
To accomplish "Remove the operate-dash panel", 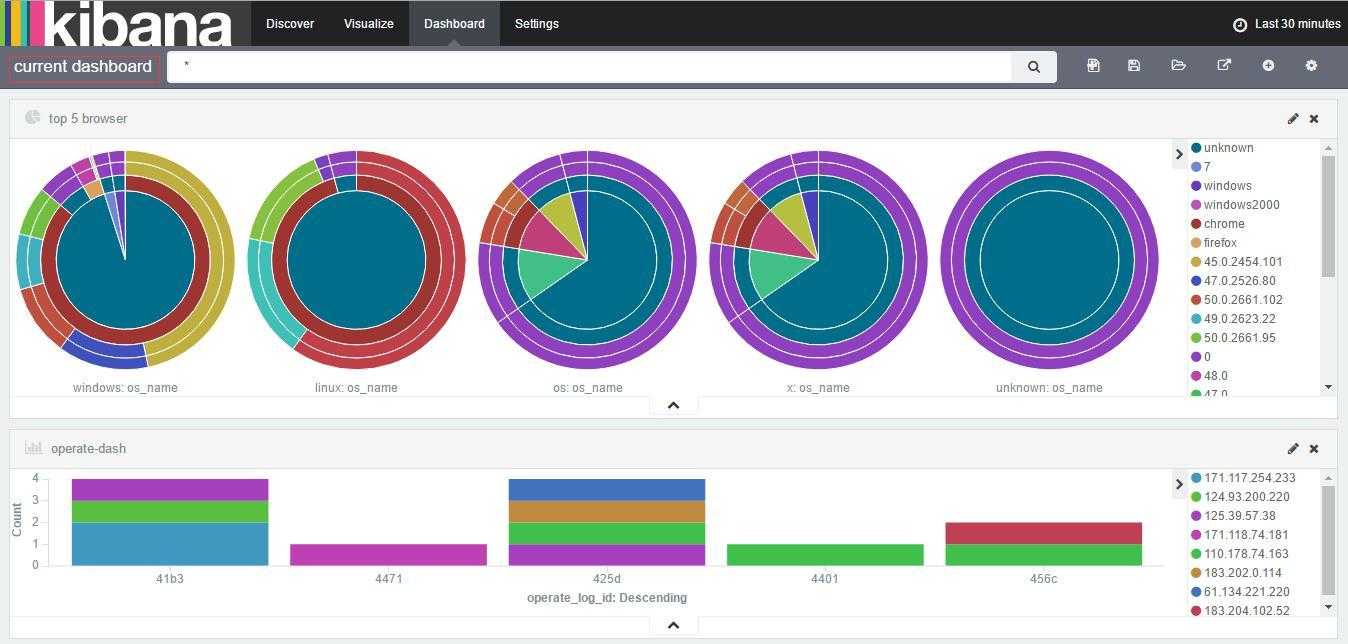I will pos(1314,448).
